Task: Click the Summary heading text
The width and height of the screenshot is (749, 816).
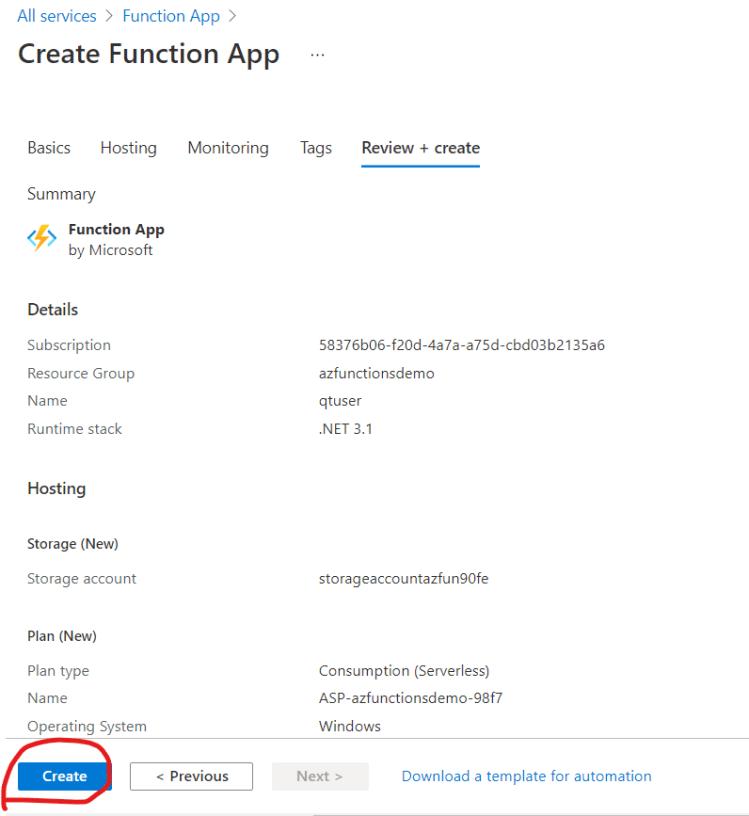Action: (61, 194)
